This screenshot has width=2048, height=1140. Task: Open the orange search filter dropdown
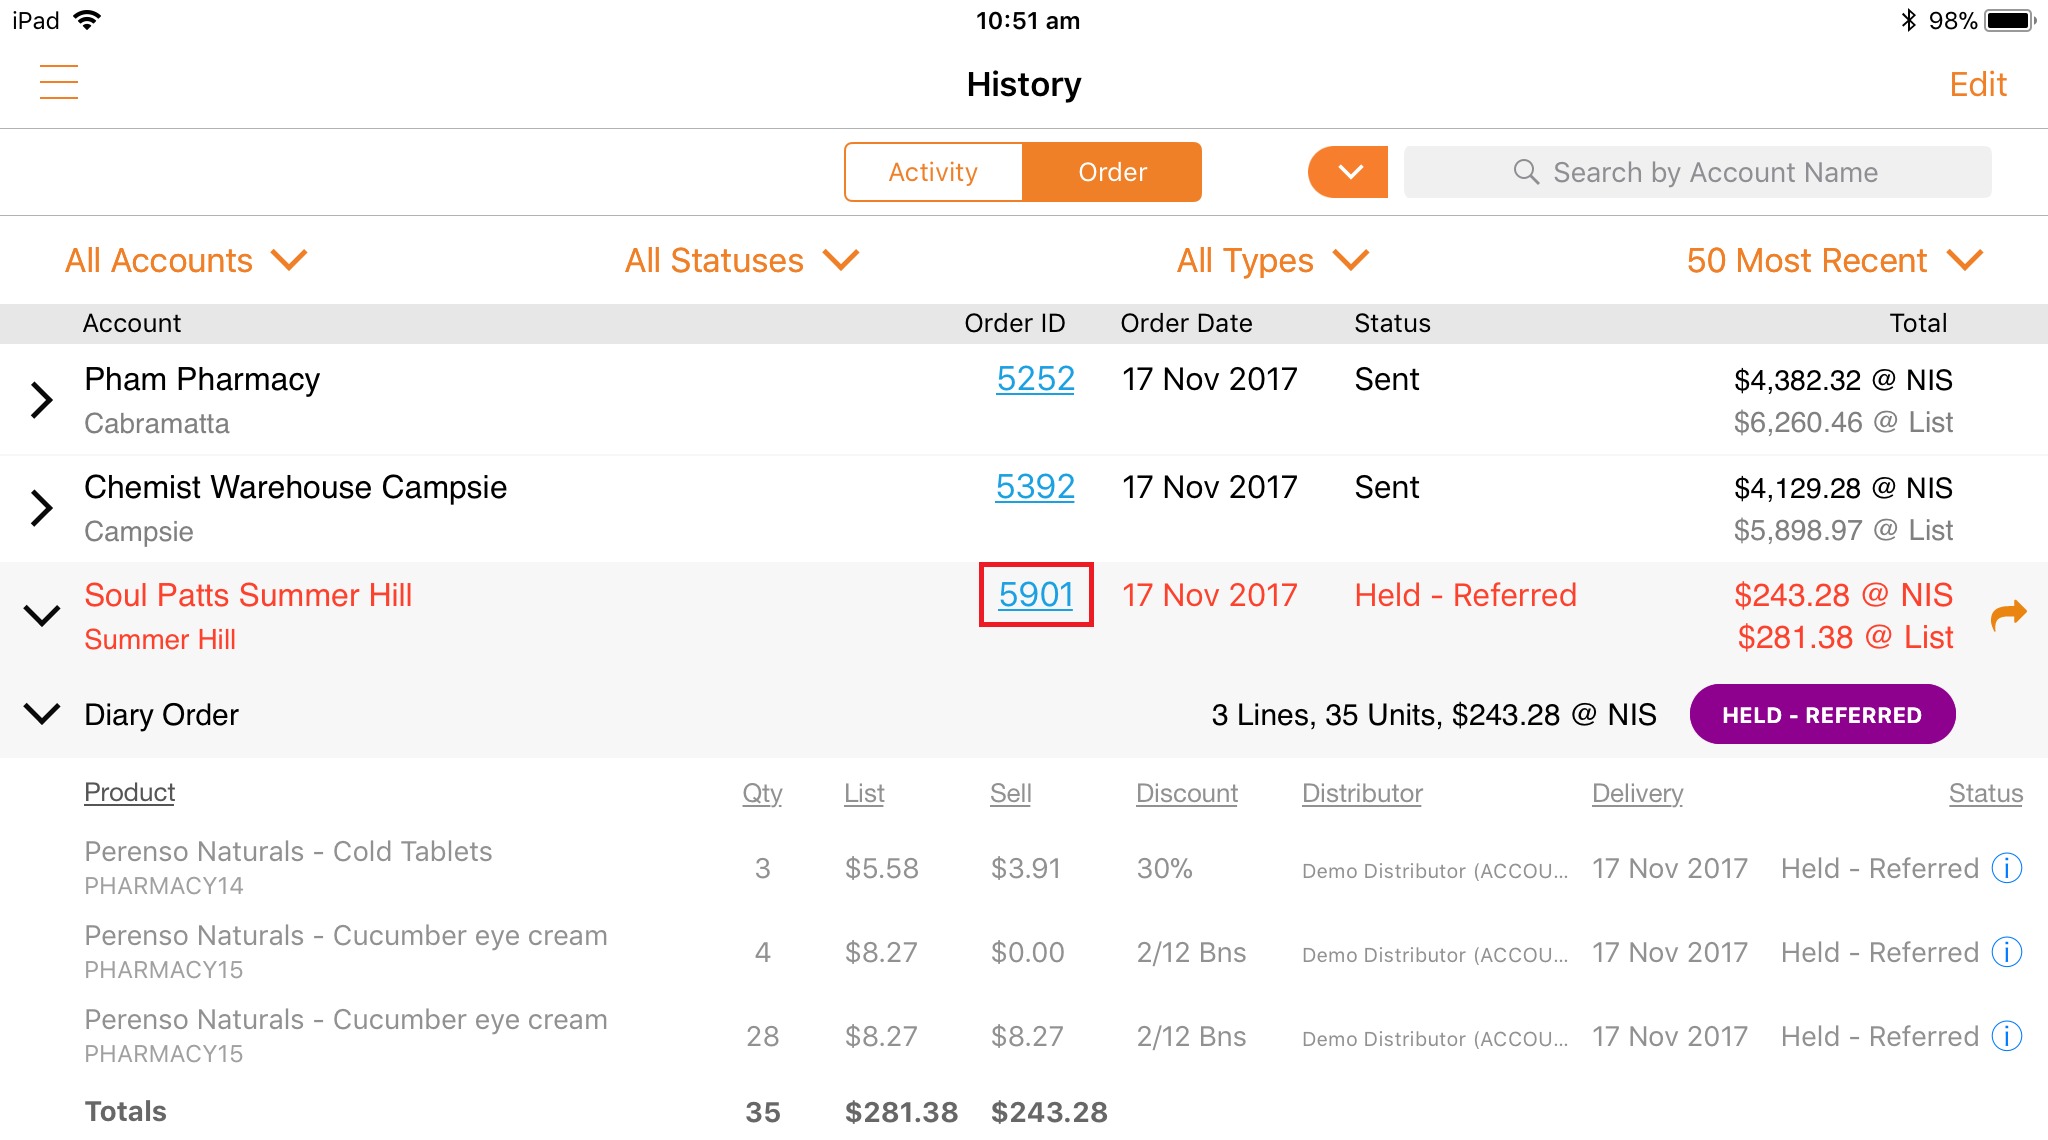coord(1348,172)
